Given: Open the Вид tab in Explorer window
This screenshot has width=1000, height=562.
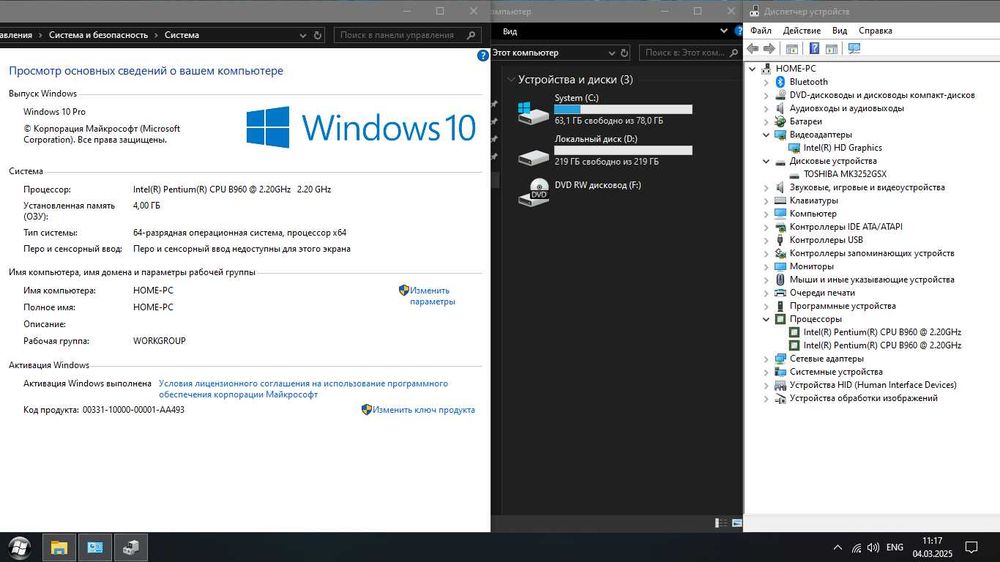Looking at the screenshot, I should (510, 31).
